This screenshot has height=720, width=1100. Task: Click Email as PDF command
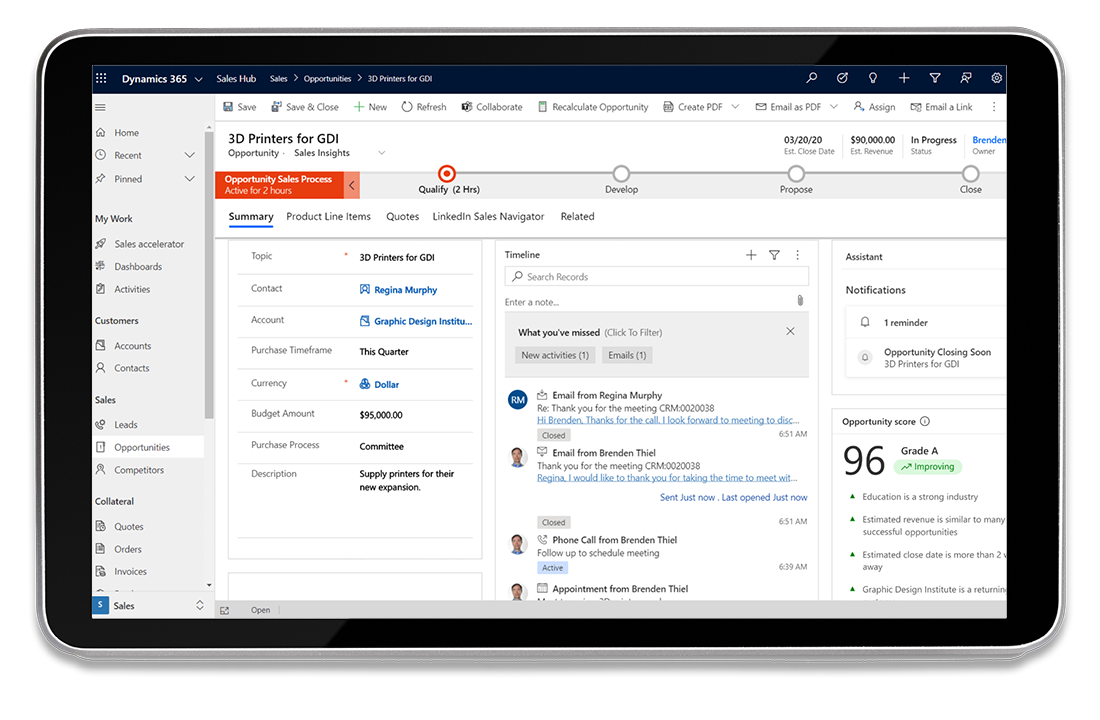pyautogui.click(x=788, y=107)
